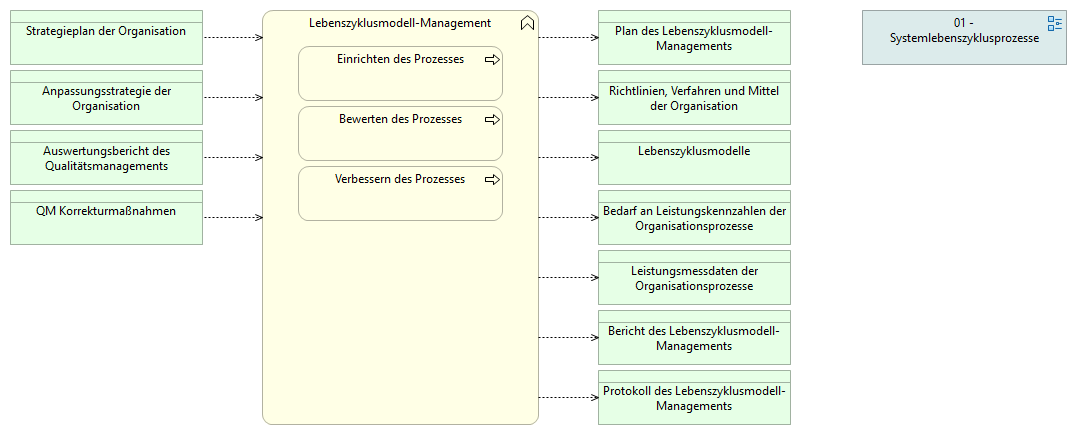Viewport: 1077px width, 435px height.
Task: Click the process arrow icon in Bewerten des Prozesses
Action: coord(492,120)
